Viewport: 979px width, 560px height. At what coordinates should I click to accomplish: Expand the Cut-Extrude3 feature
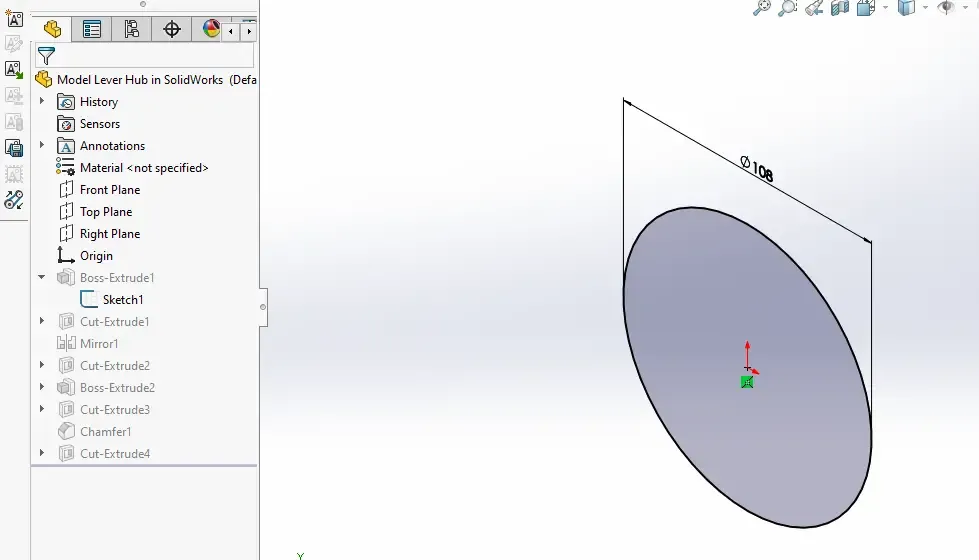pos(42,409)
